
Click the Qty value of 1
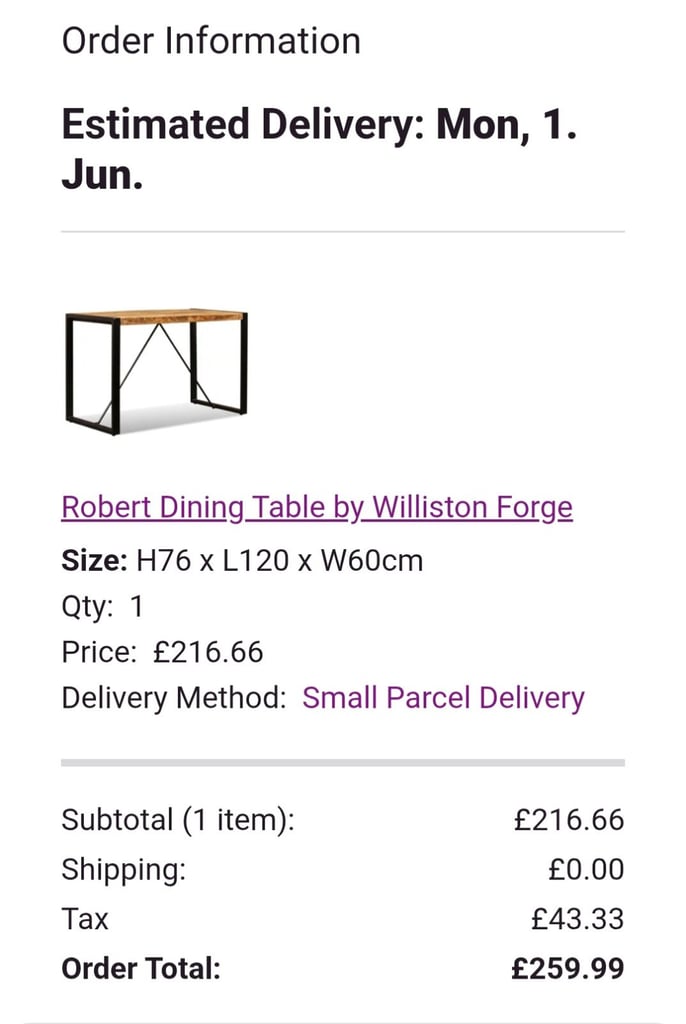[137, 607]
